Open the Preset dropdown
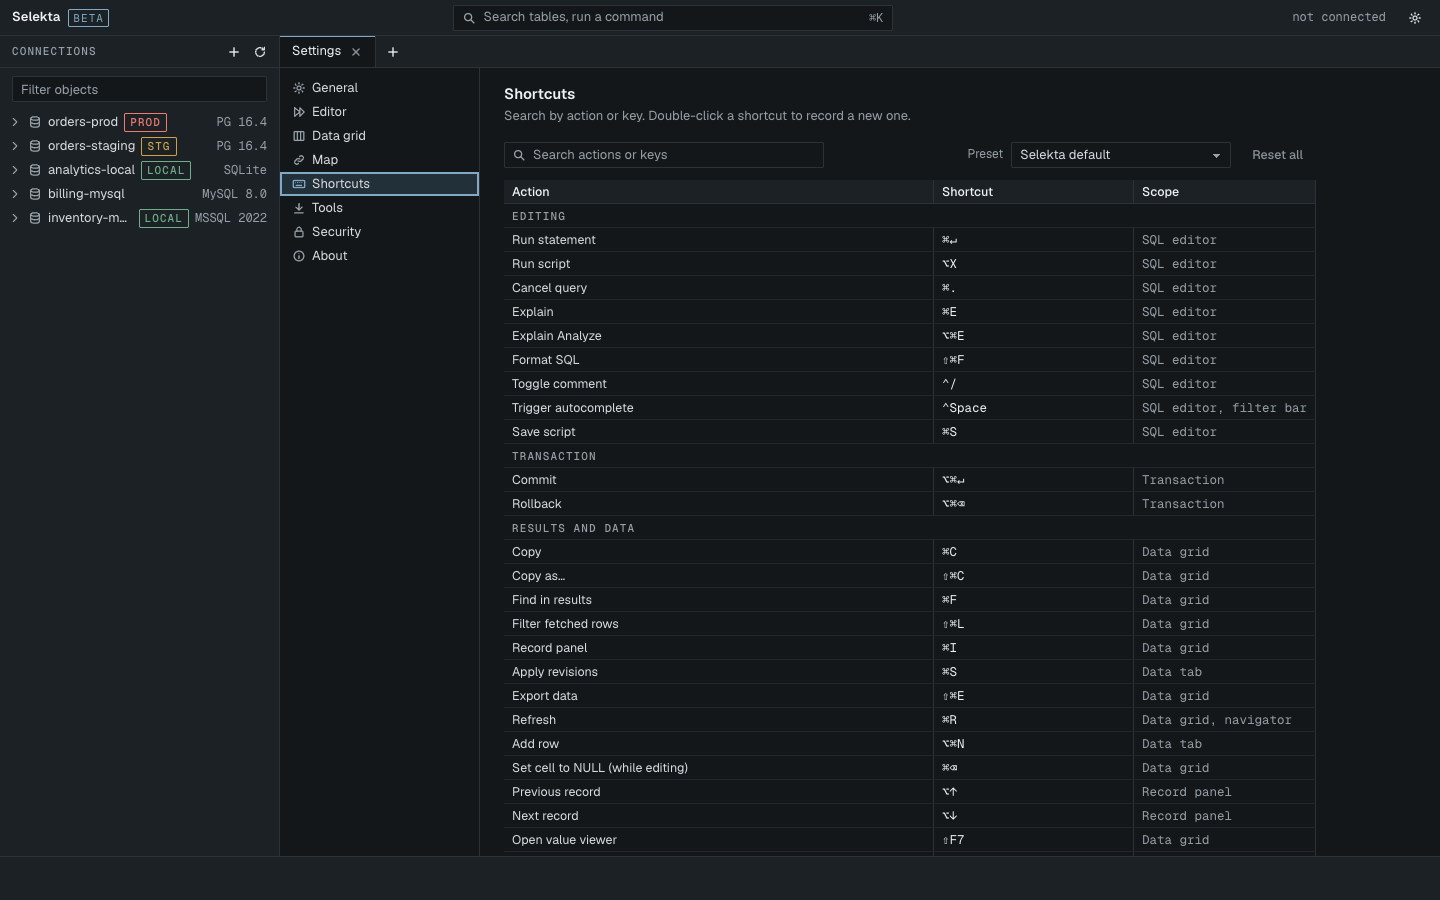This screenshot has height=900, width=1440. [x=1120, y=155]
